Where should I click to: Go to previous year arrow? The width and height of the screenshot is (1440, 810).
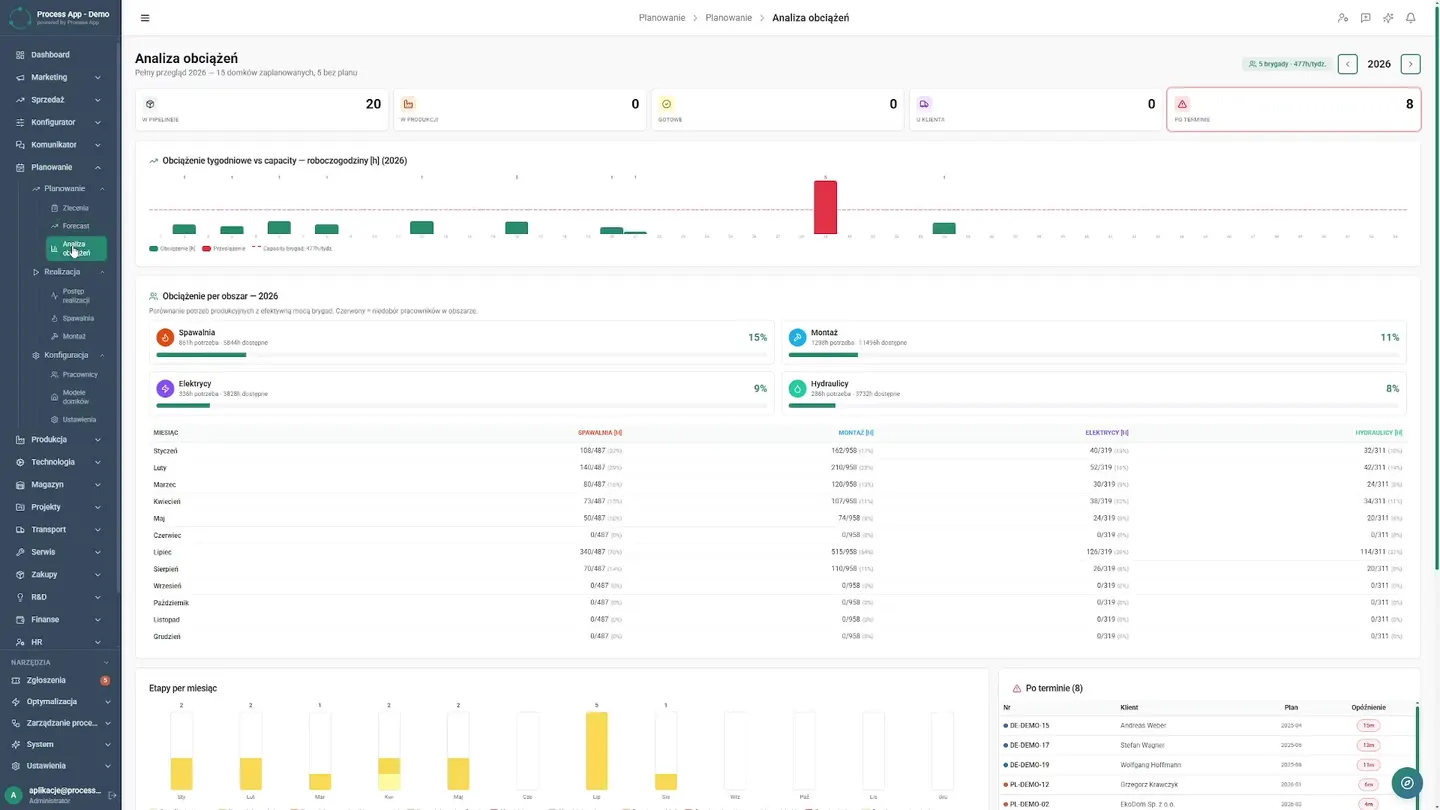pyautogui.click(x=1348, y=64)
